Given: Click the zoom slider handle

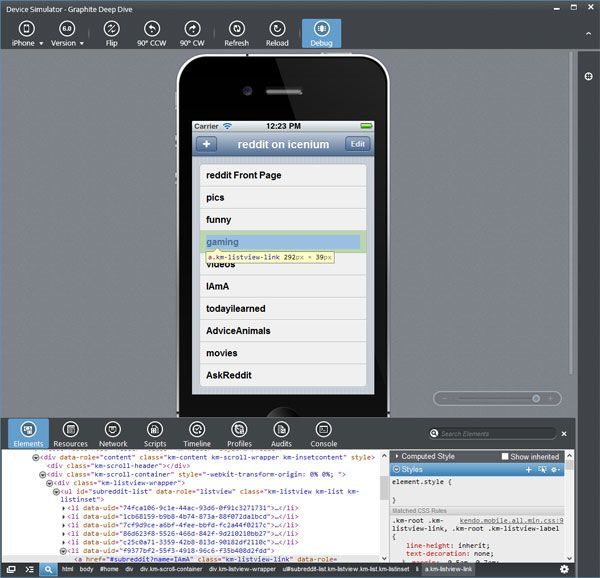Looking at the screenshot, I should click(x=536, y=399).
